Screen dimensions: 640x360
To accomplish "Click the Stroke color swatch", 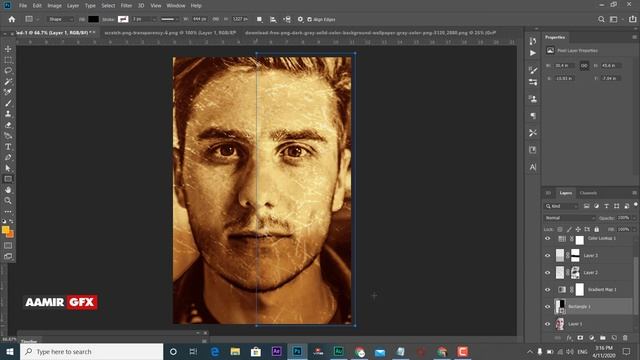I will coord(123,19).
